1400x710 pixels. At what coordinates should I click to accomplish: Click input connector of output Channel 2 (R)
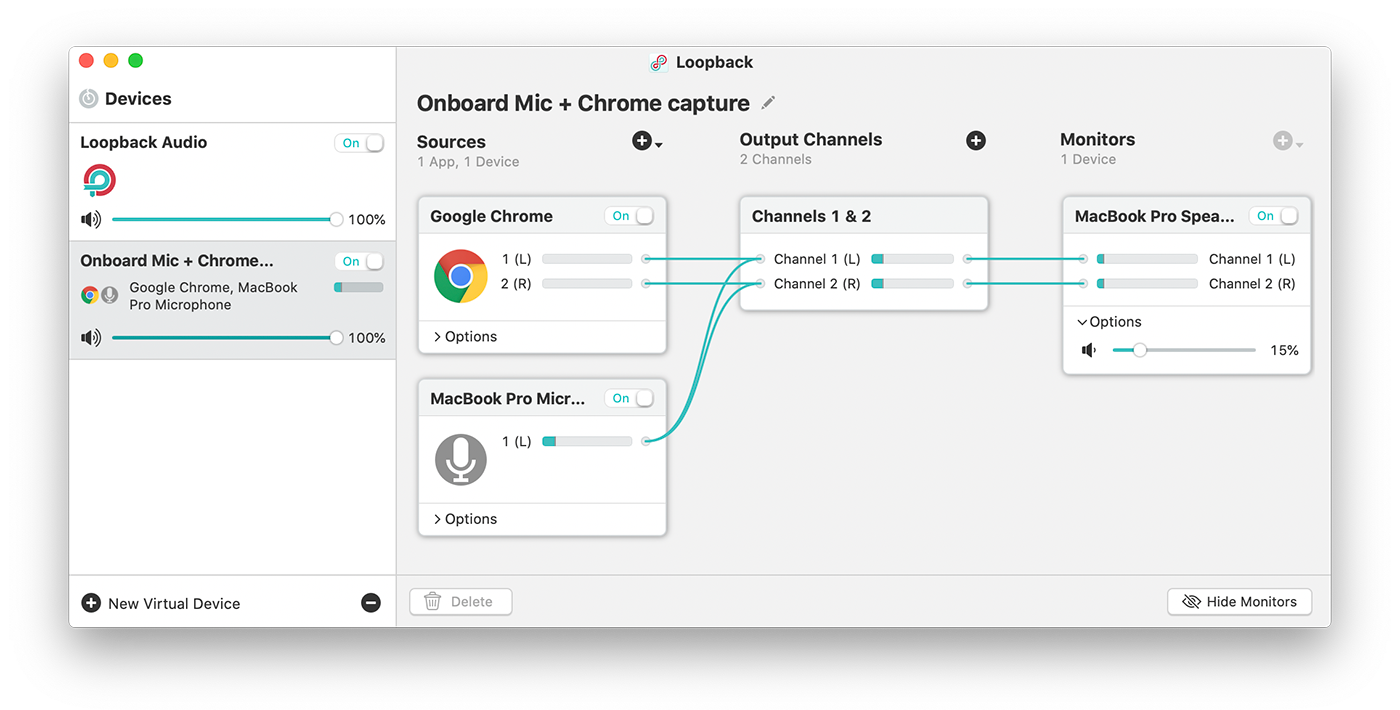761,284
